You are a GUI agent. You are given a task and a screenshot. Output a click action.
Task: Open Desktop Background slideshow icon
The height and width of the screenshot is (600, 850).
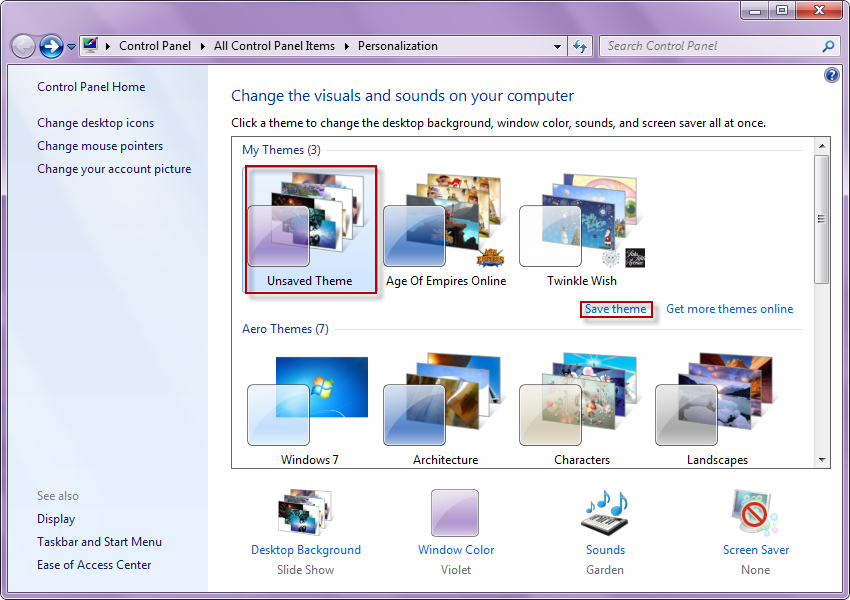coord(305,512)
